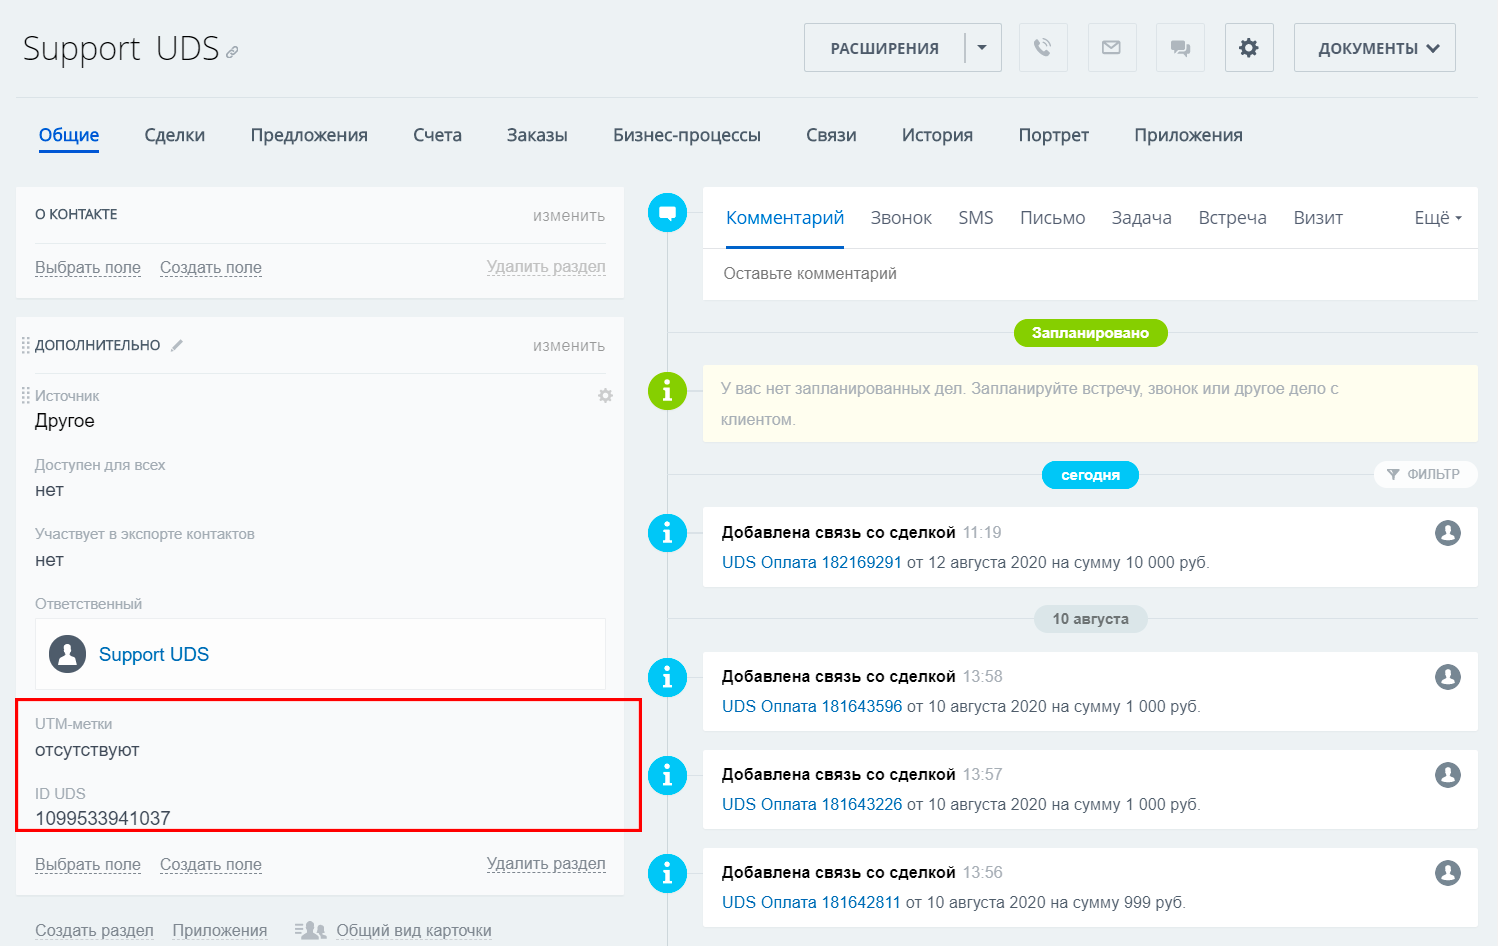The image size is (1498, 946).
Task: Click the Оставьте комментарий input field
Action: coord(1089,274)
